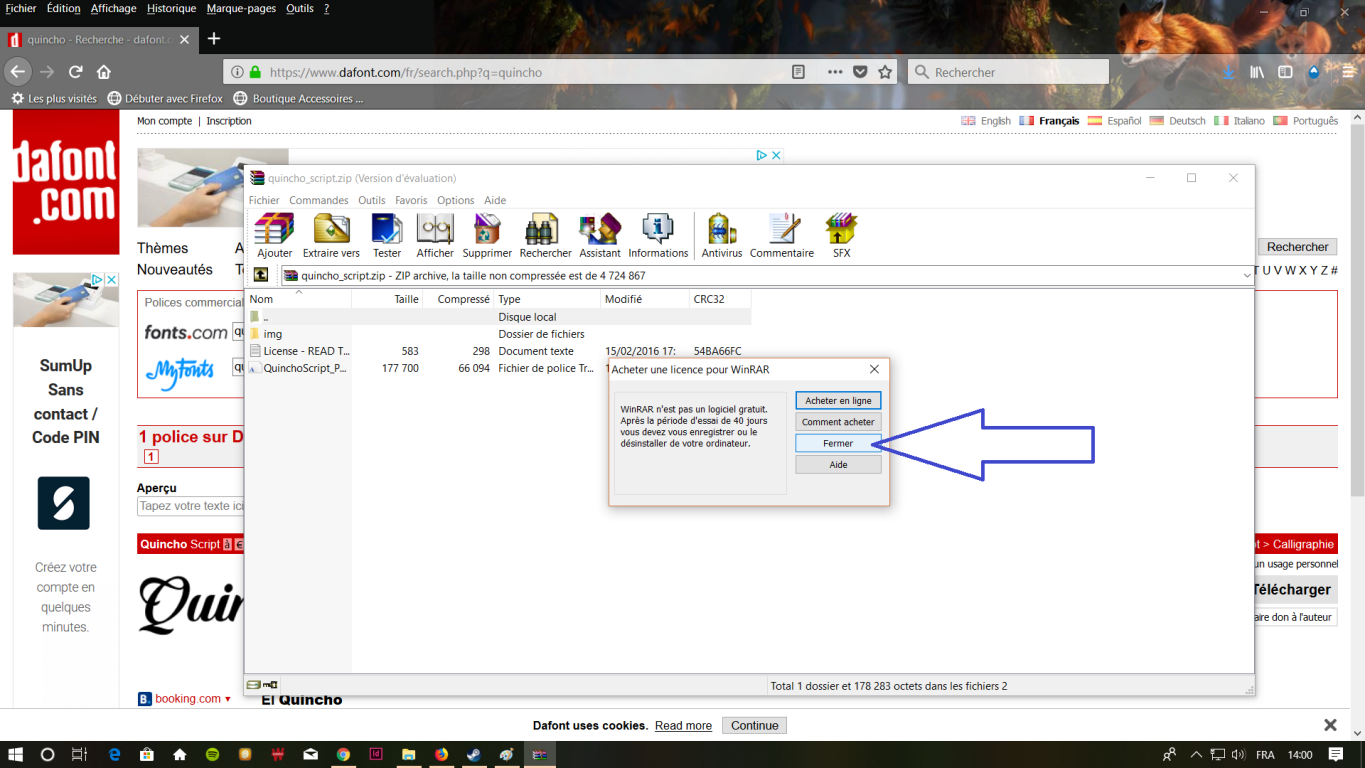Click the InDesign icon in the taskbar
The image size is (1365, 768).
click(376, 754)
